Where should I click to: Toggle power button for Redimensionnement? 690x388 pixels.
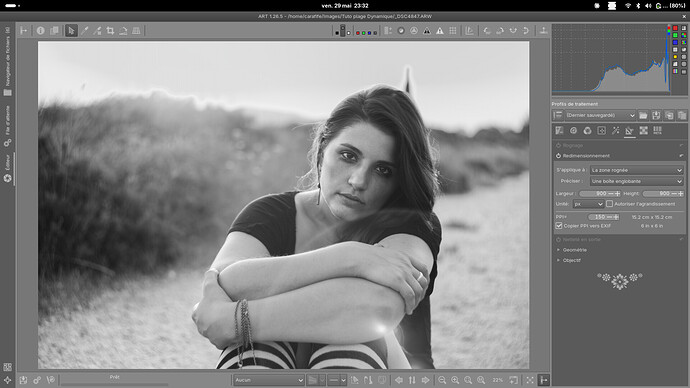coord(558,156)
